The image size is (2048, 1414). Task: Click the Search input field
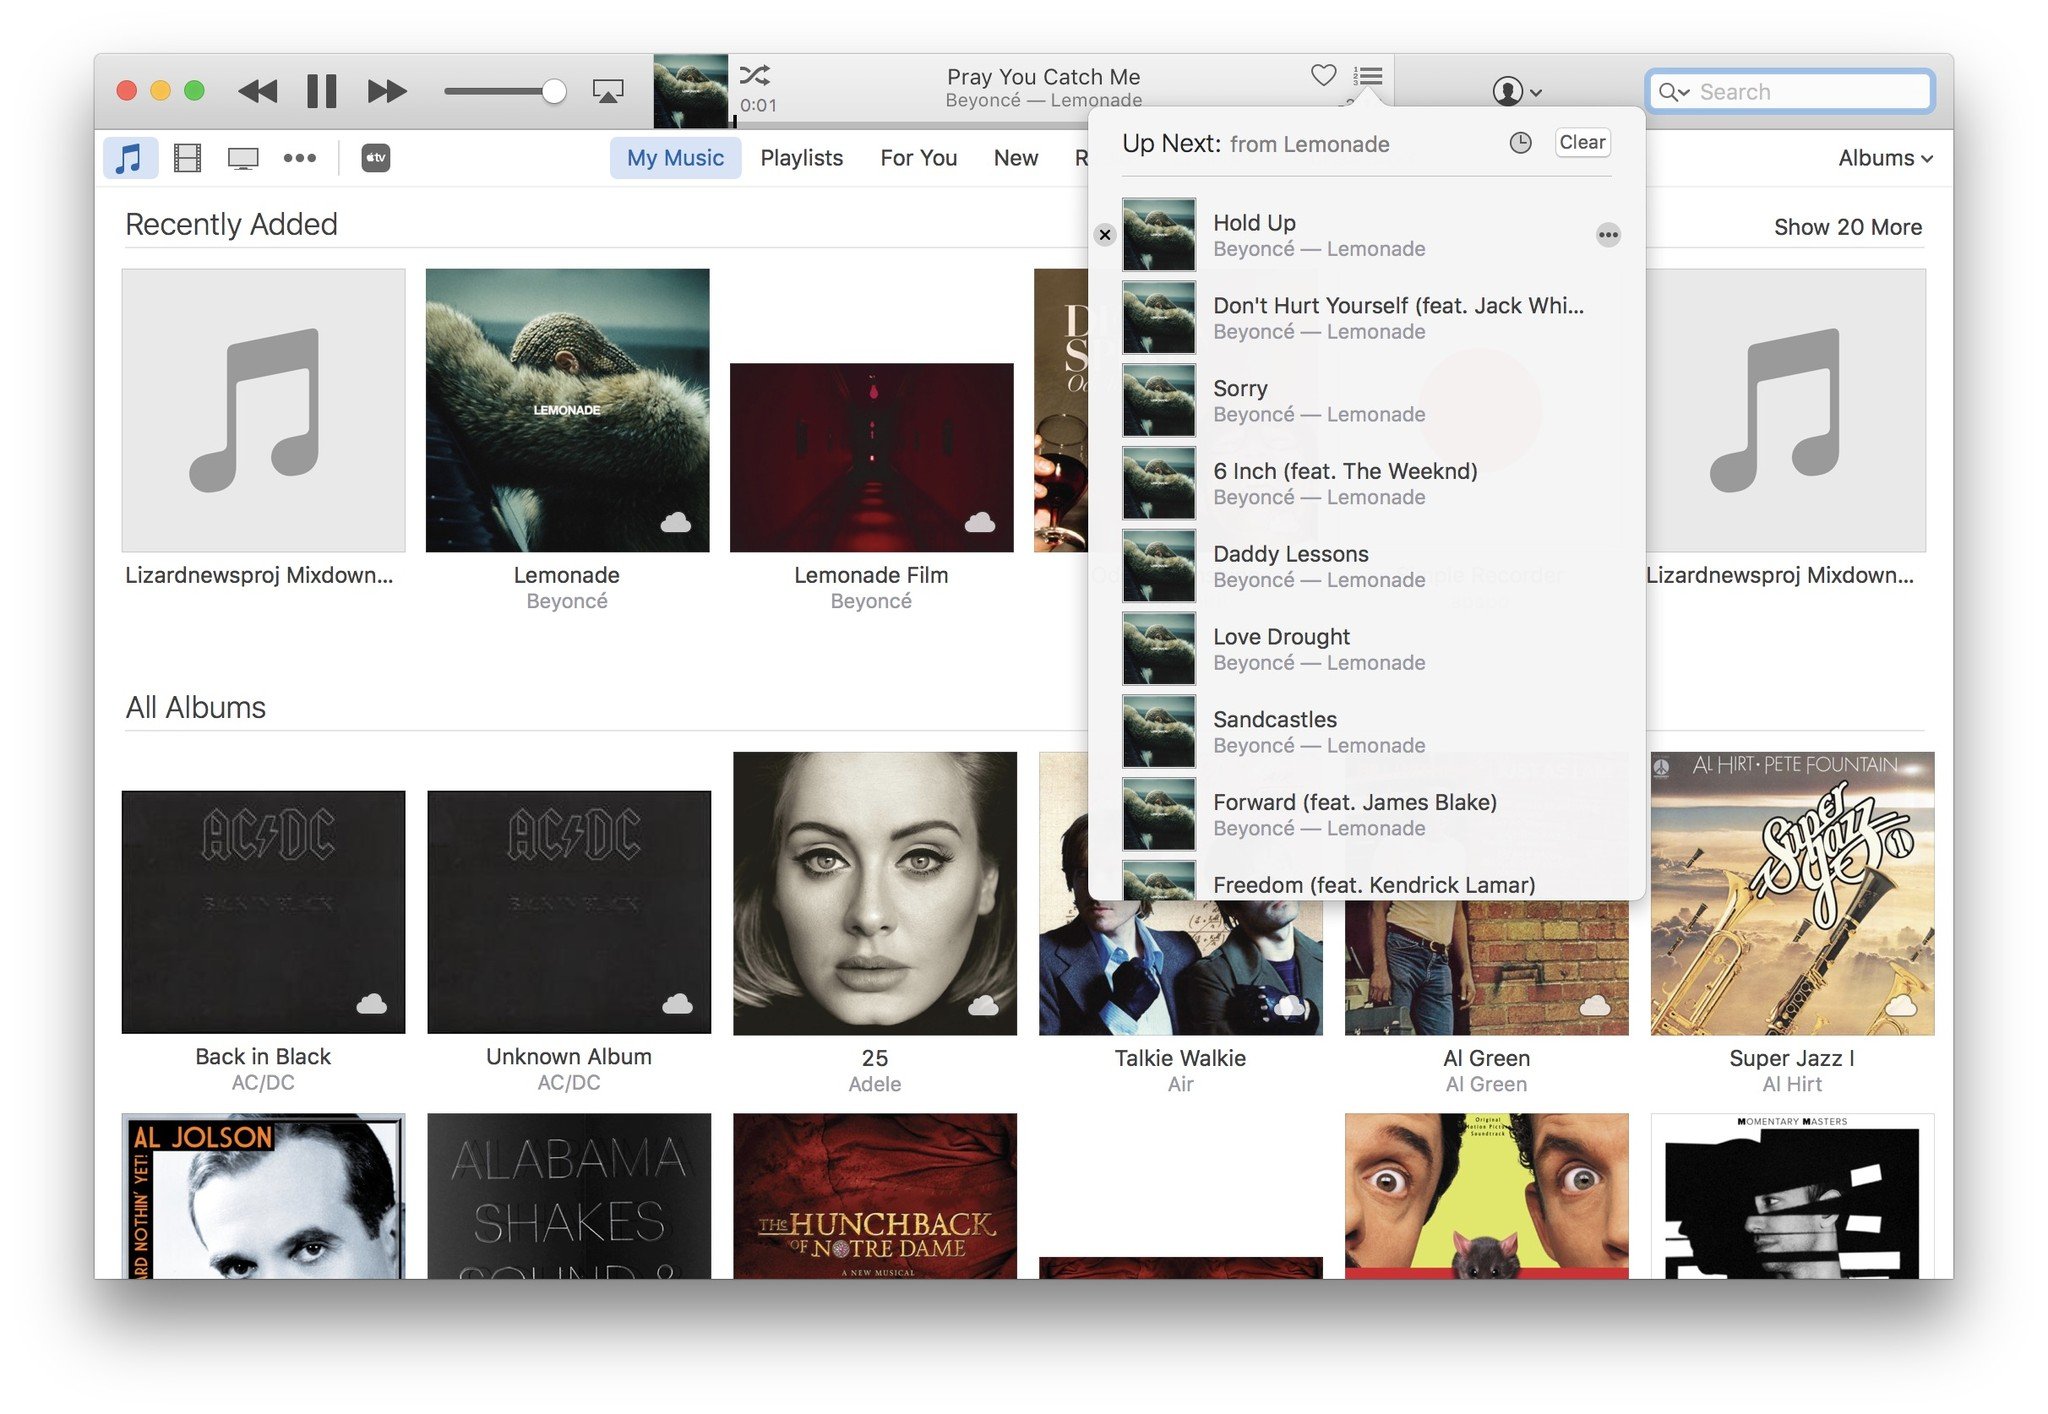pyautogui.click(x=1790, y=92)
